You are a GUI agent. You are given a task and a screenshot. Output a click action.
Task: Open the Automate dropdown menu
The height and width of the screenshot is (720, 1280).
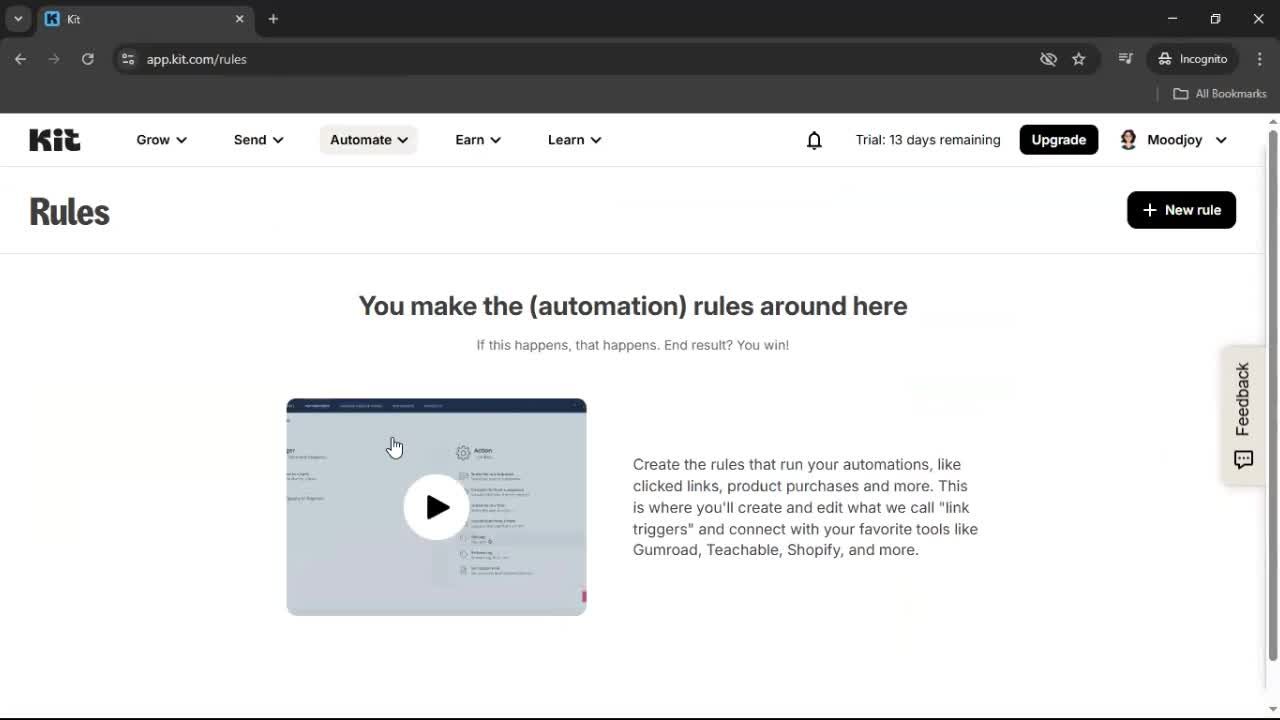(x=368, y=139)
